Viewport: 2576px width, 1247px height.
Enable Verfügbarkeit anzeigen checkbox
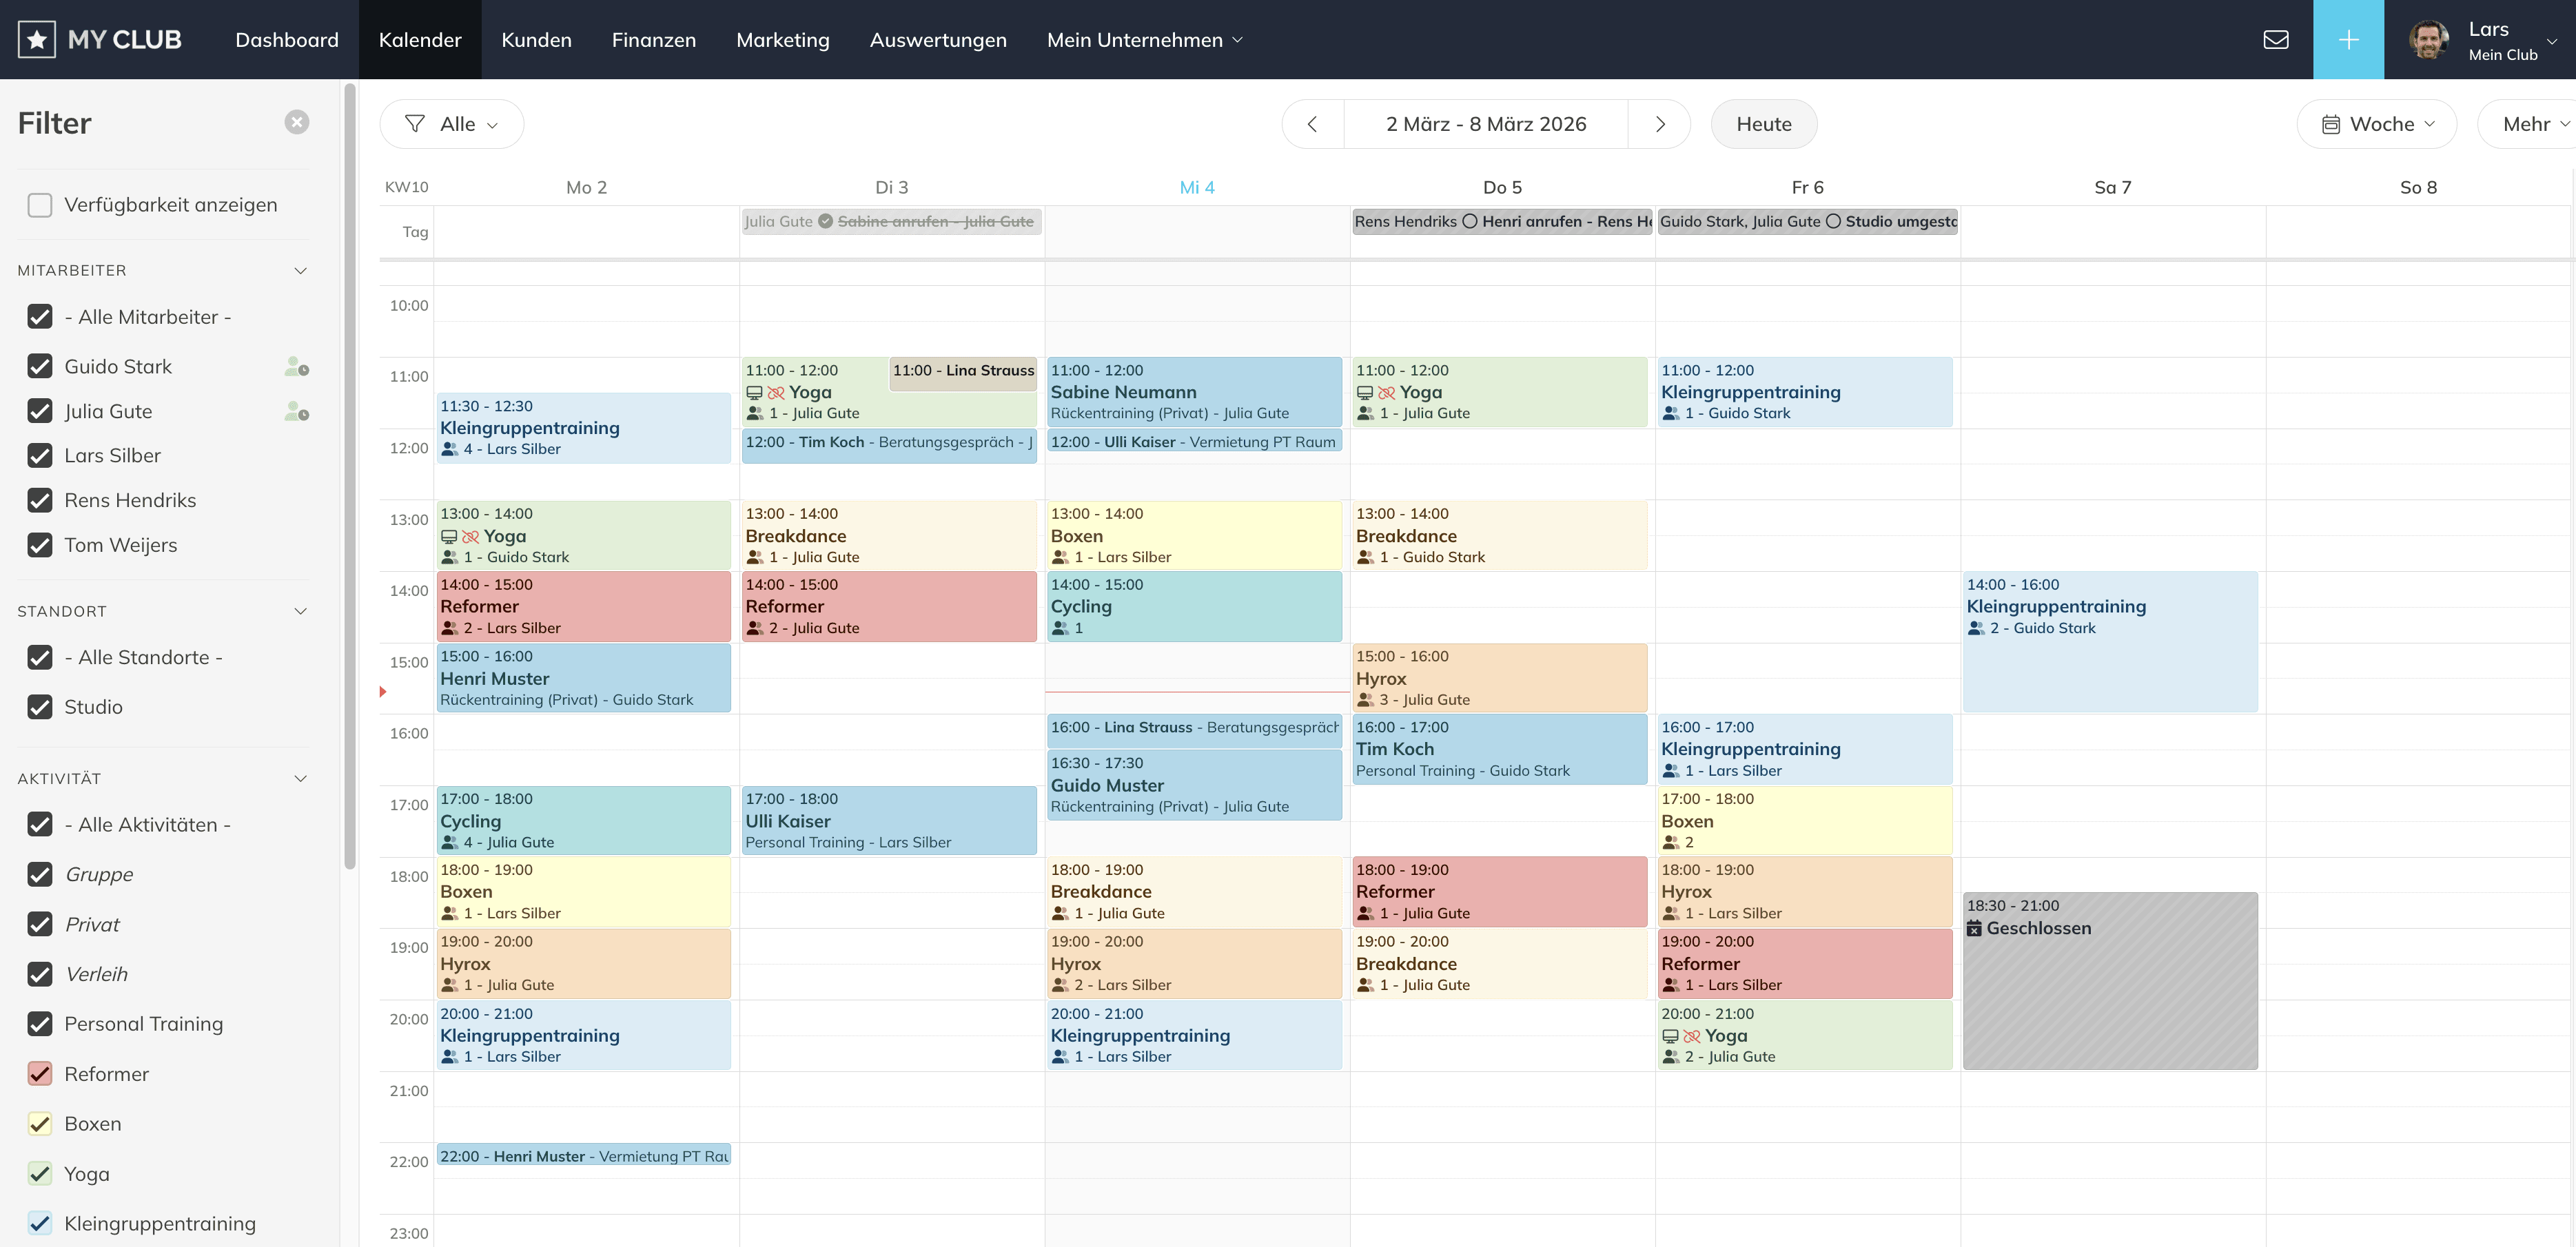[40, 205]
